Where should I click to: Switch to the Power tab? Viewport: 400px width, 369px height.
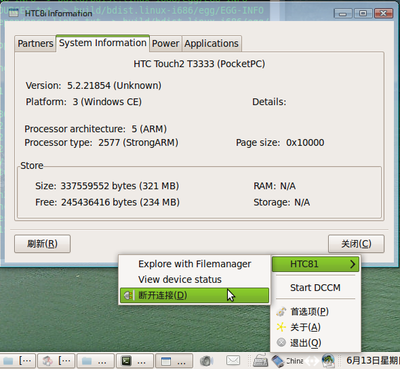166,44
